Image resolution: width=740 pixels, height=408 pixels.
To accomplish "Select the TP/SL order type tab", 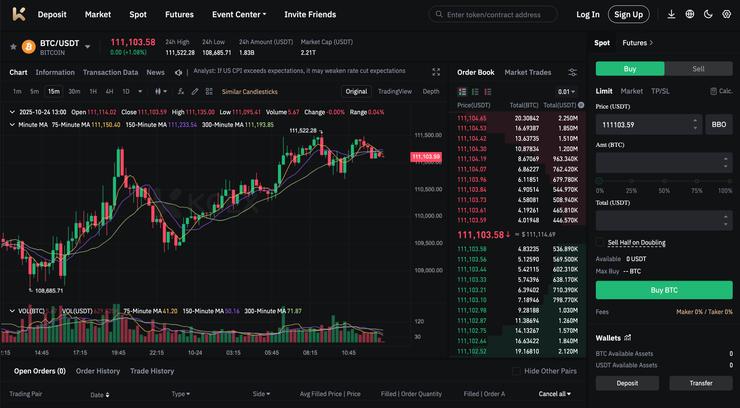I will tap(660, 91).
